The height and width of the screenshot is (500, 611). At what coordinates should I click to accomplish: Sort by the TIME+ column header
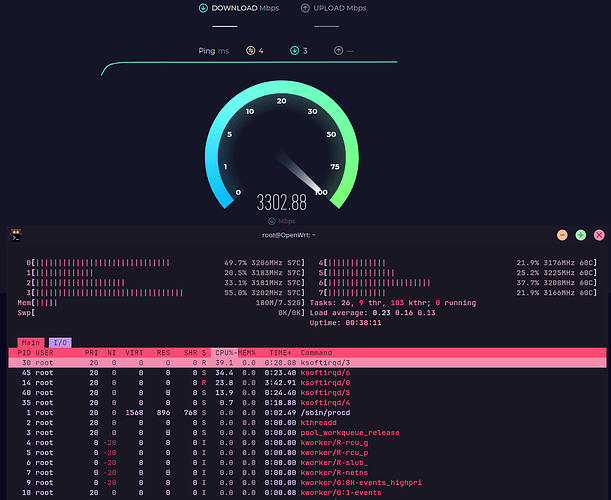pyautogui.click(x=280, y=353)
